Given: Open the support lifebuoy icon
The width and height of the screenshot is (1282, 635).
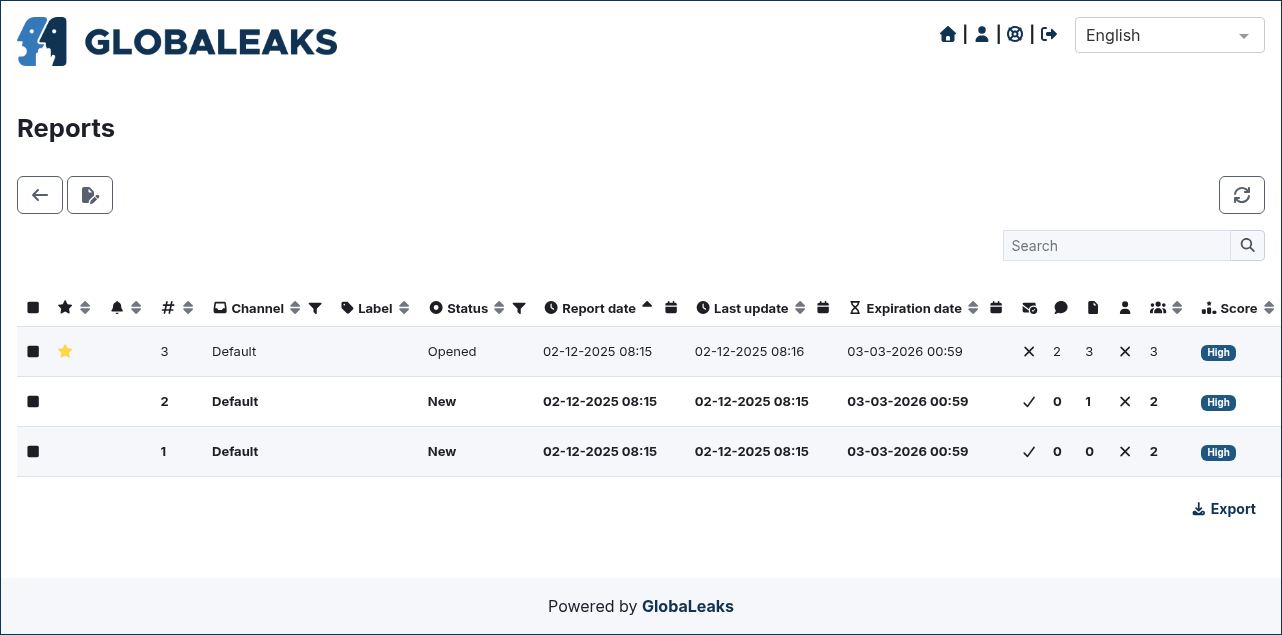Looking at the screenshot, I should 1015,35.
